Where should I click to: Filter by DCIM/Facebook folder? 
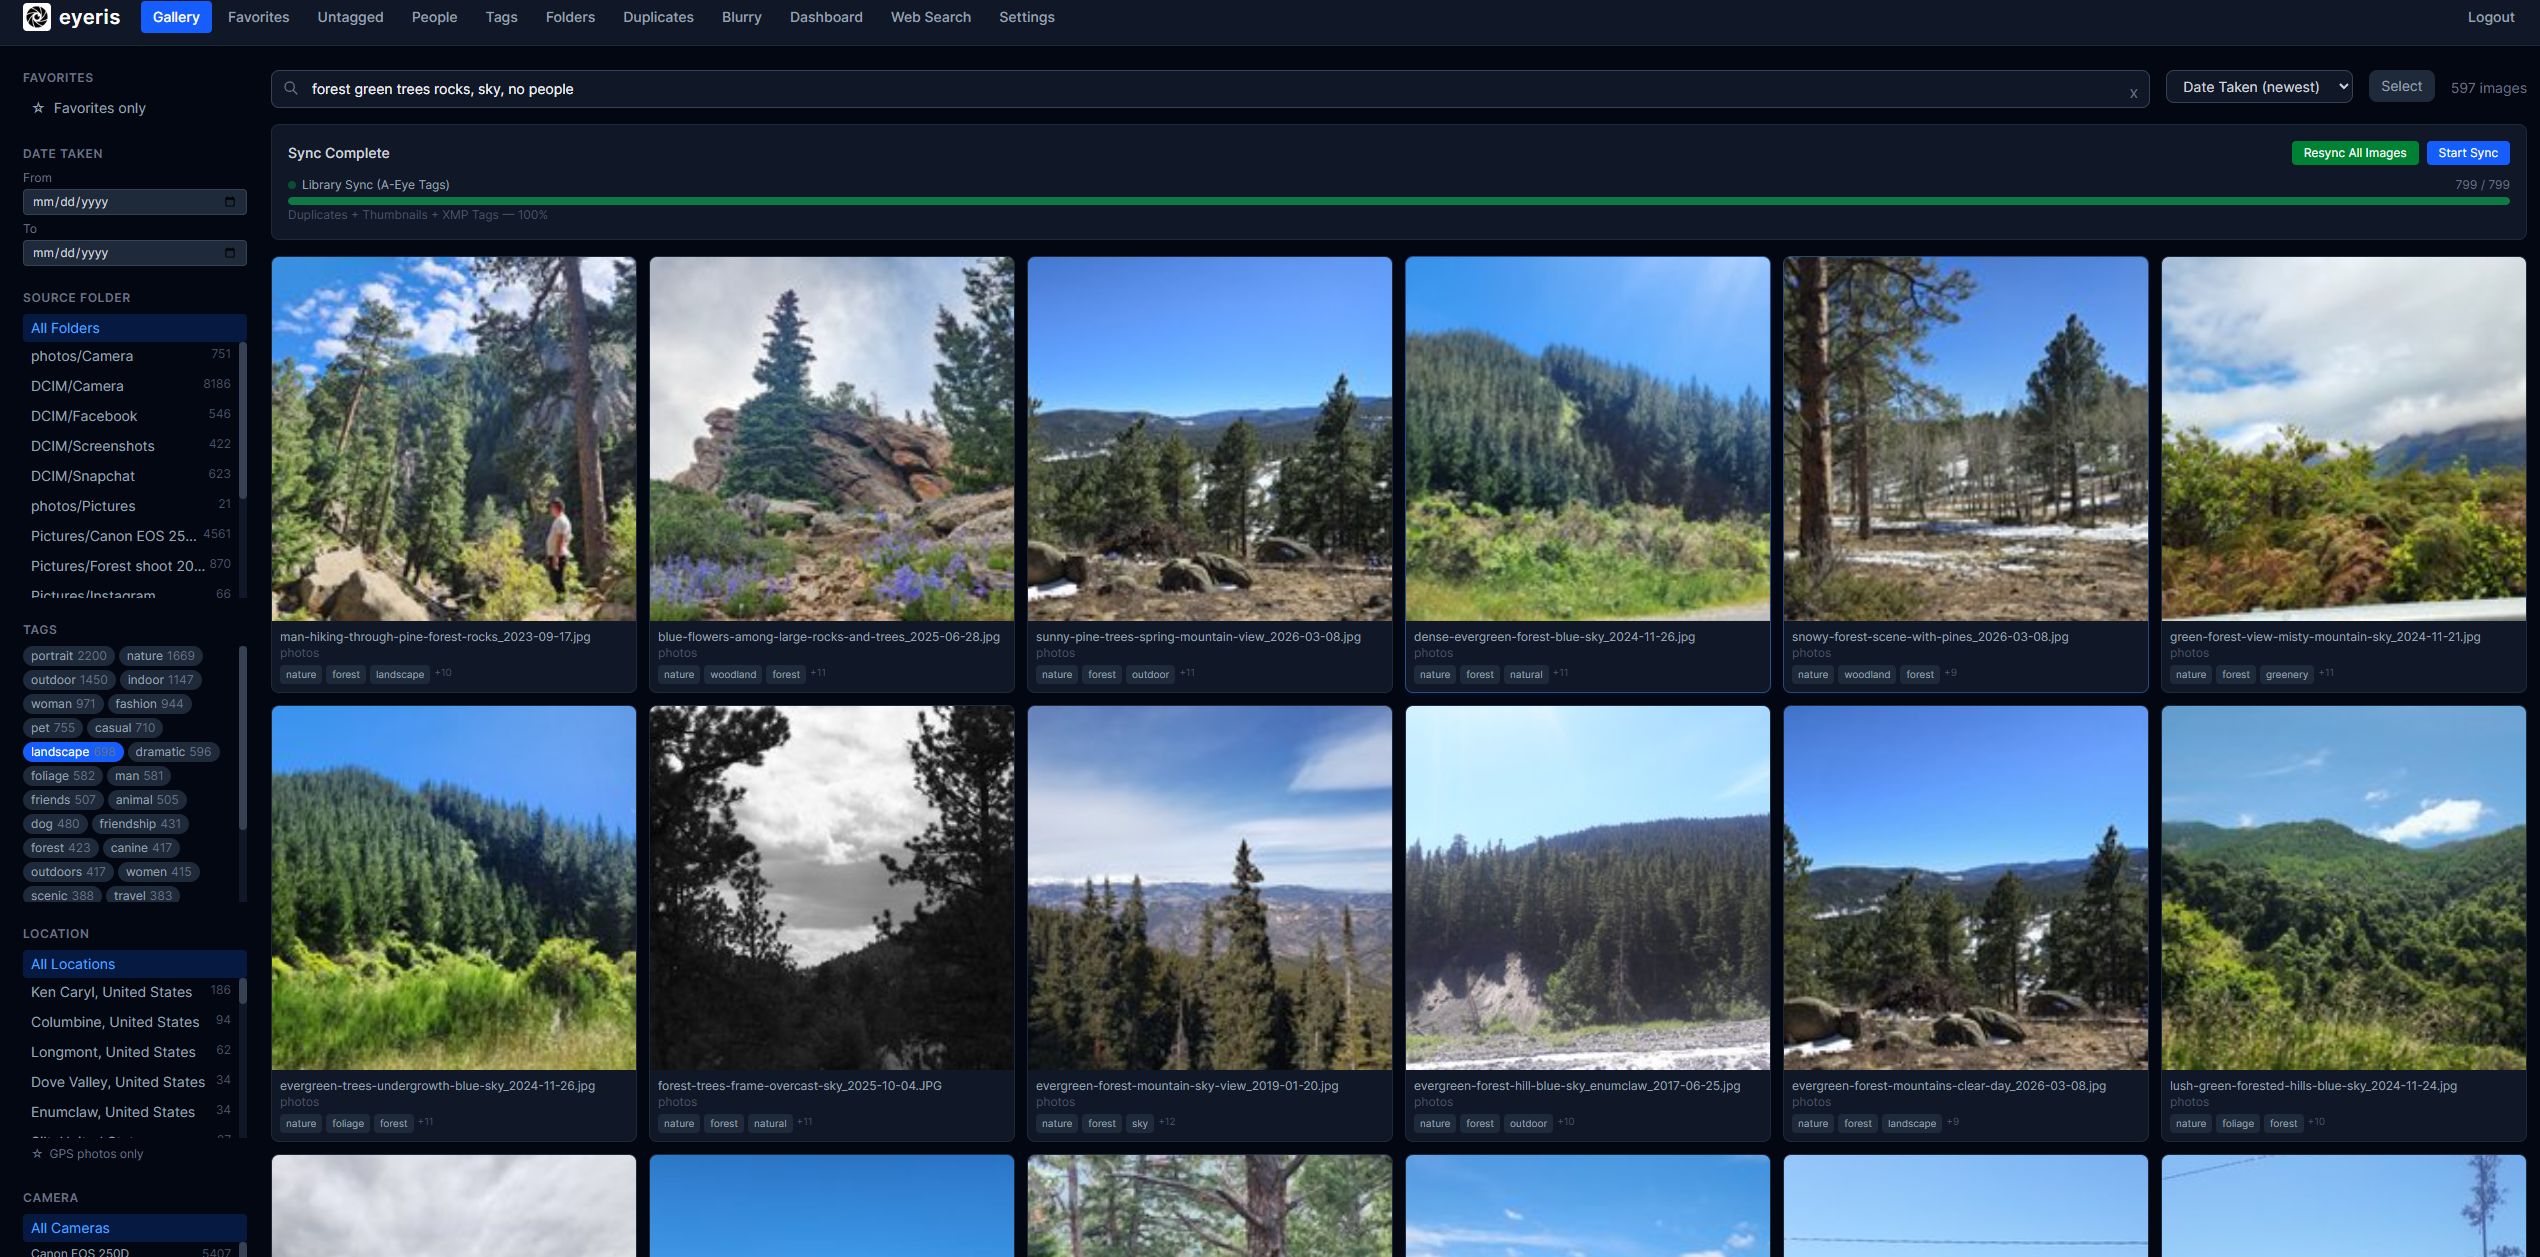click(130, 416)
